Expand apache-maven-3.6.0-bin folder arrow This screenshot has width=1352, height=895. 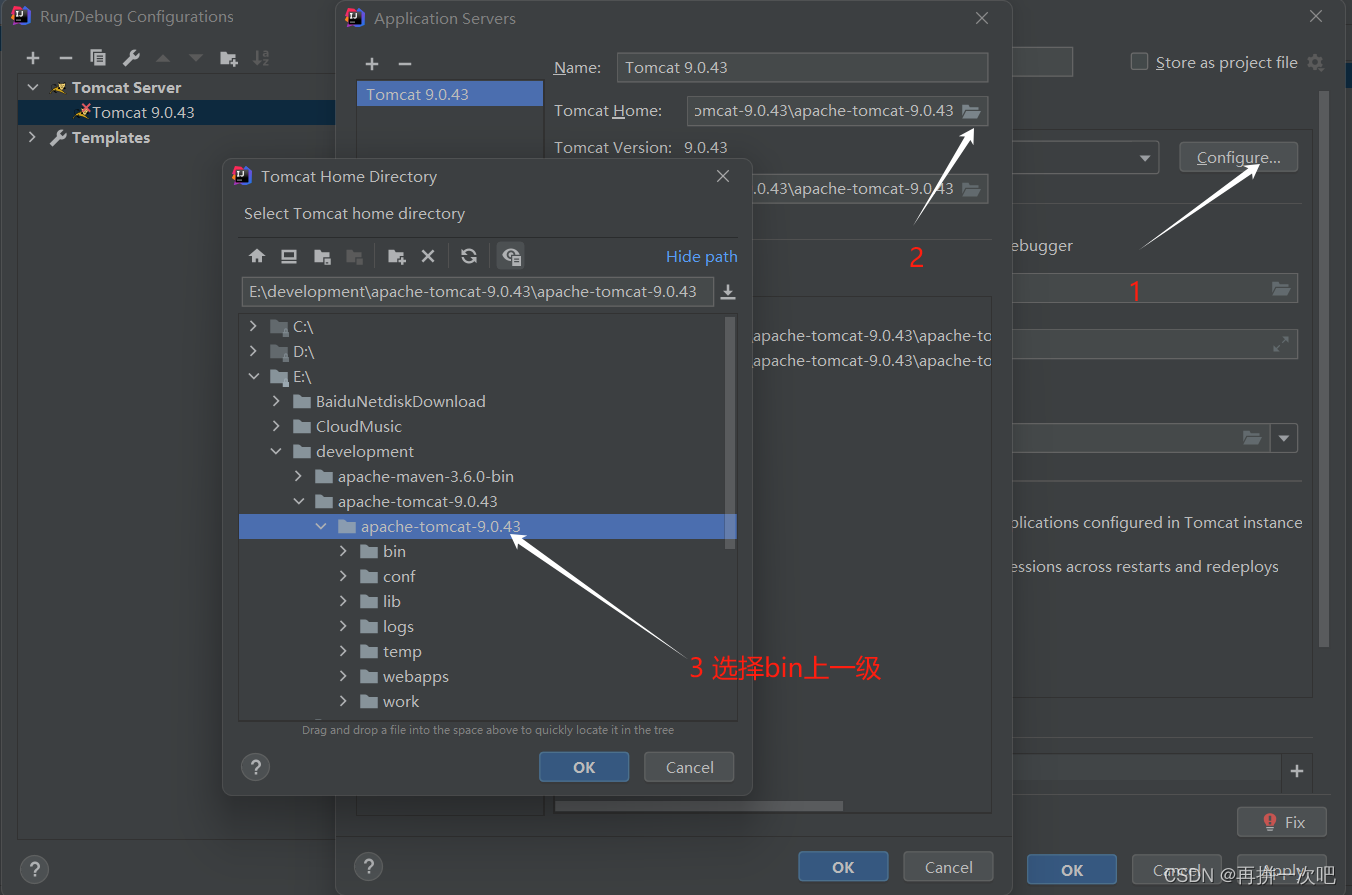[298, 477]
